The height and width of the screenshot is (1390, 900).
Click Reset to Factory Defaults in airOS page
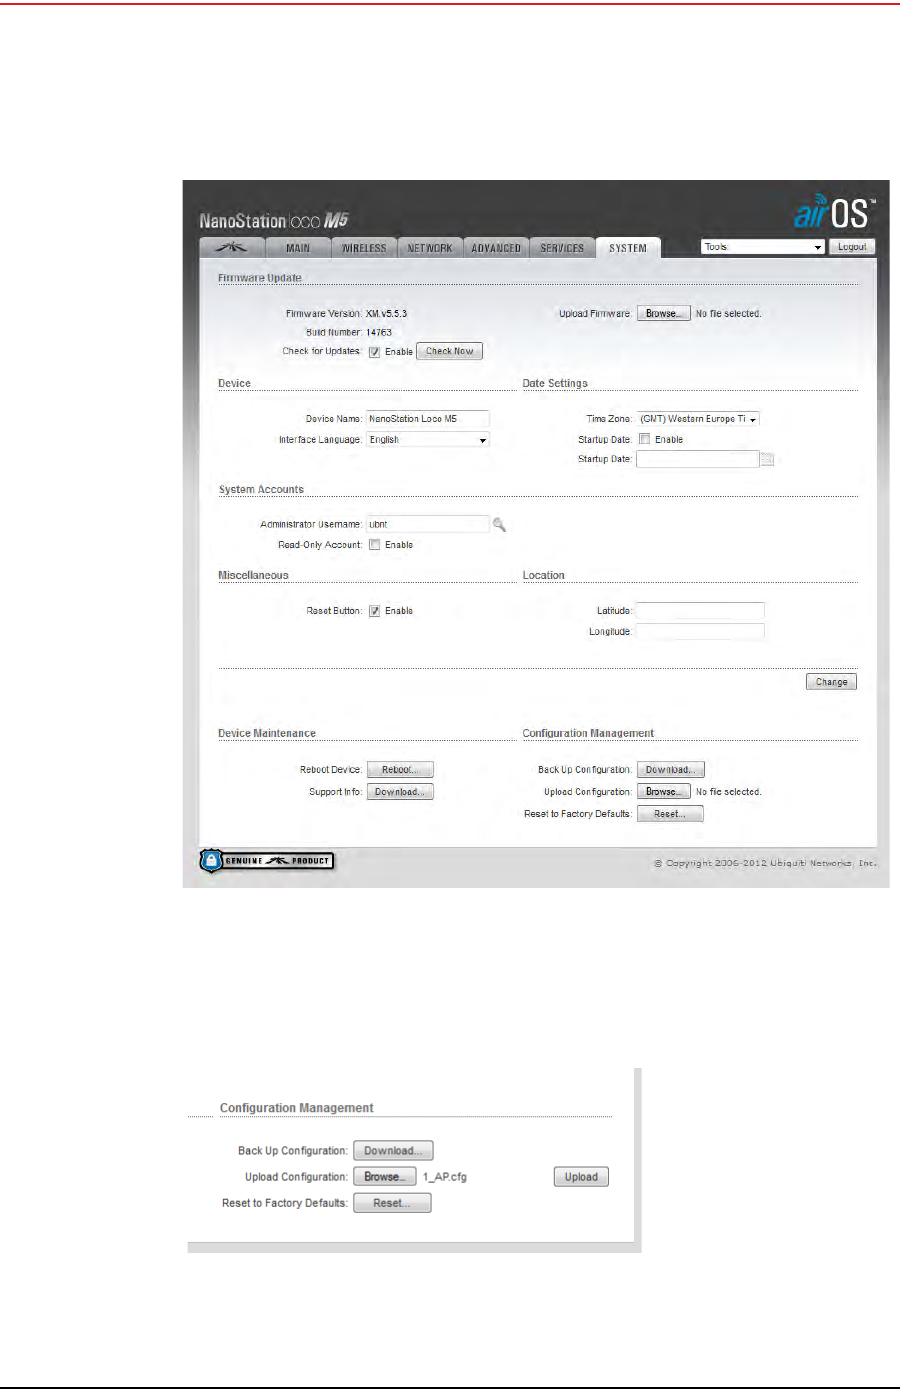670,814
